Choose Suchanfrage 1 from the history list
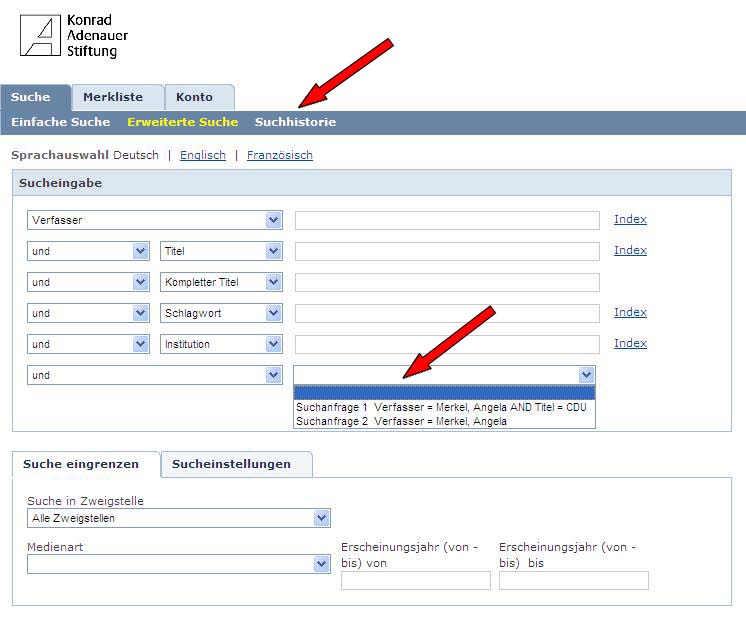 point(440,407)
